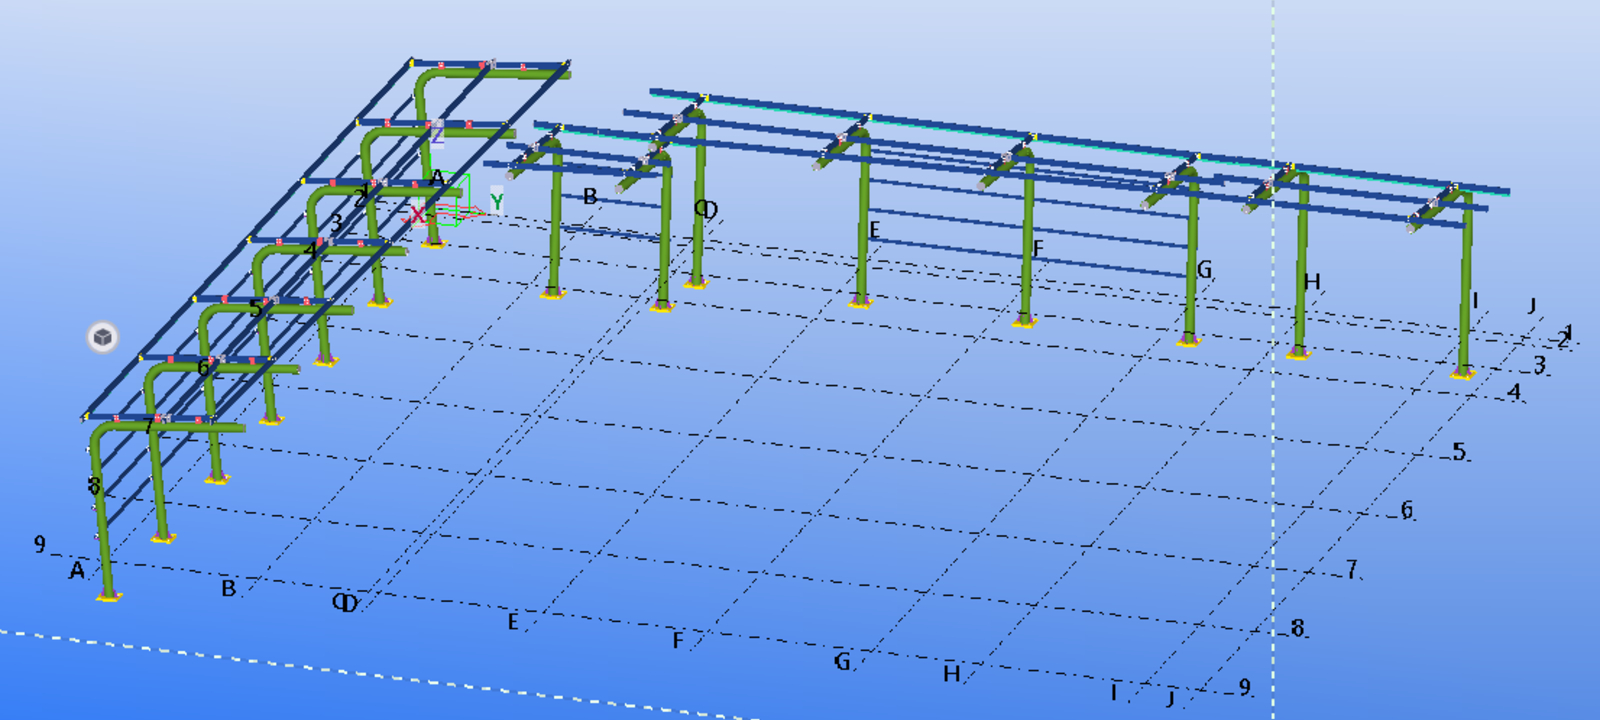Select grid label 5 at the dash-dot gridline end
This screenshot has width=1600, height=720.
tap(1459, 451)
